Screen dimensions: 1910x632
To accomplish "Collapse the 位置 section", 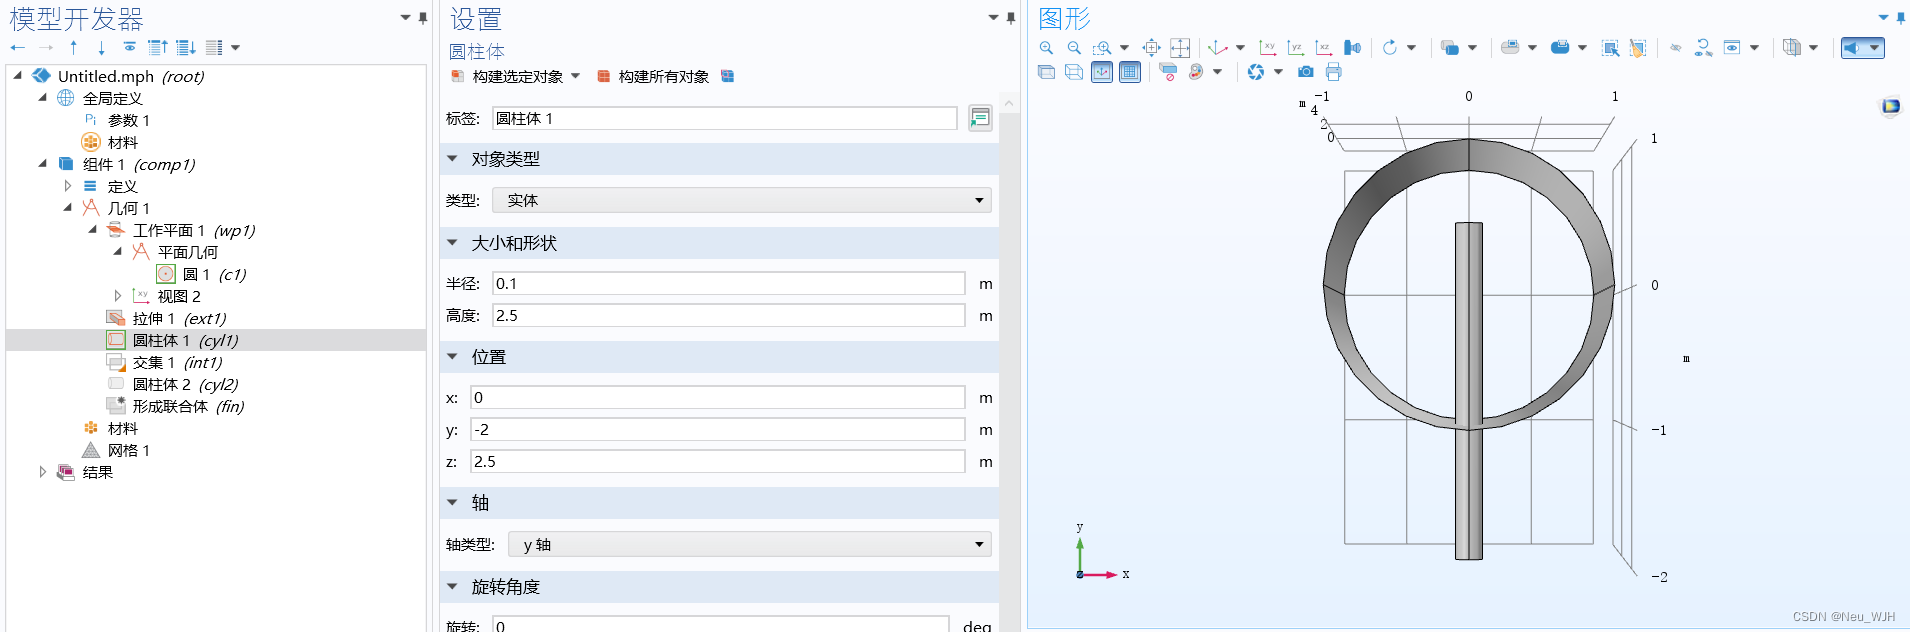I will (x=452, y=357).
